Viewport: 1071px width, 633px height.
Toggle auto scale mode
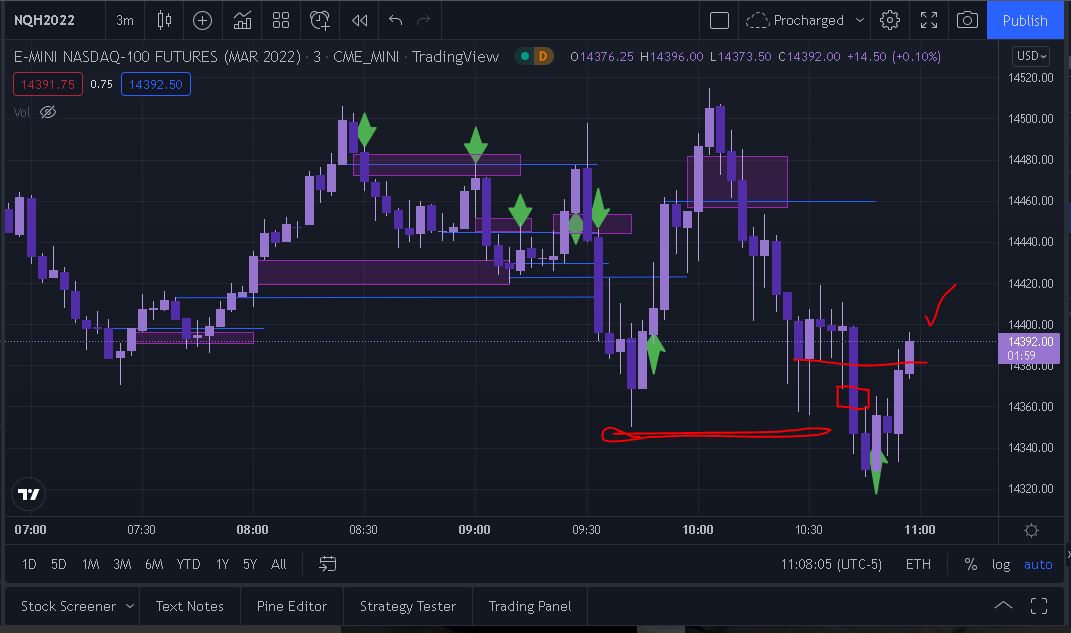tap(1038, 564)
